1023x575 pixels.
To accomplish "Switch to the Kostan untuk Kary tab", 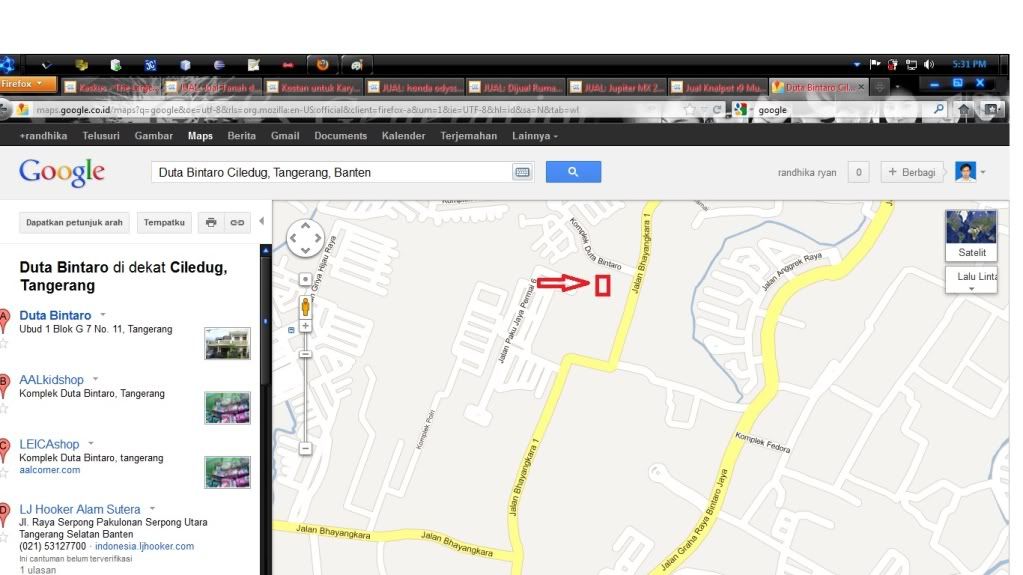I will (x=313, y=87).
